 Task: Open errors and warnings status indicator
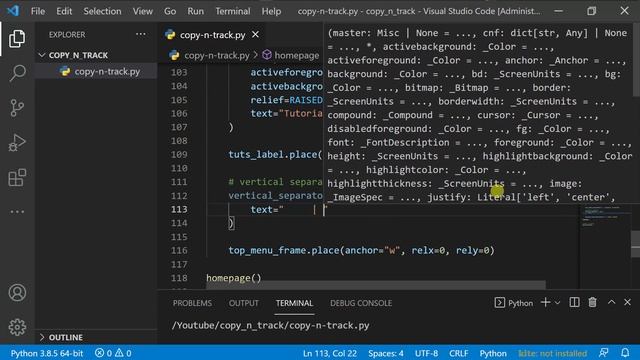[113, 353]
